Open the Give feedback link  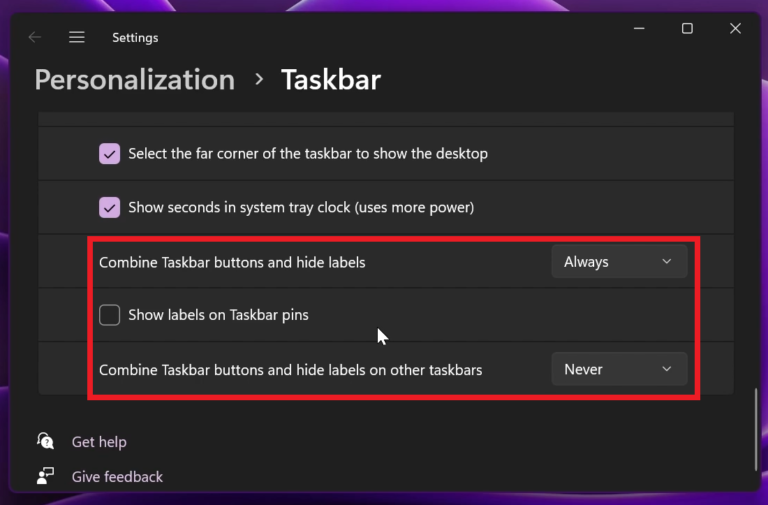(117, 477)
